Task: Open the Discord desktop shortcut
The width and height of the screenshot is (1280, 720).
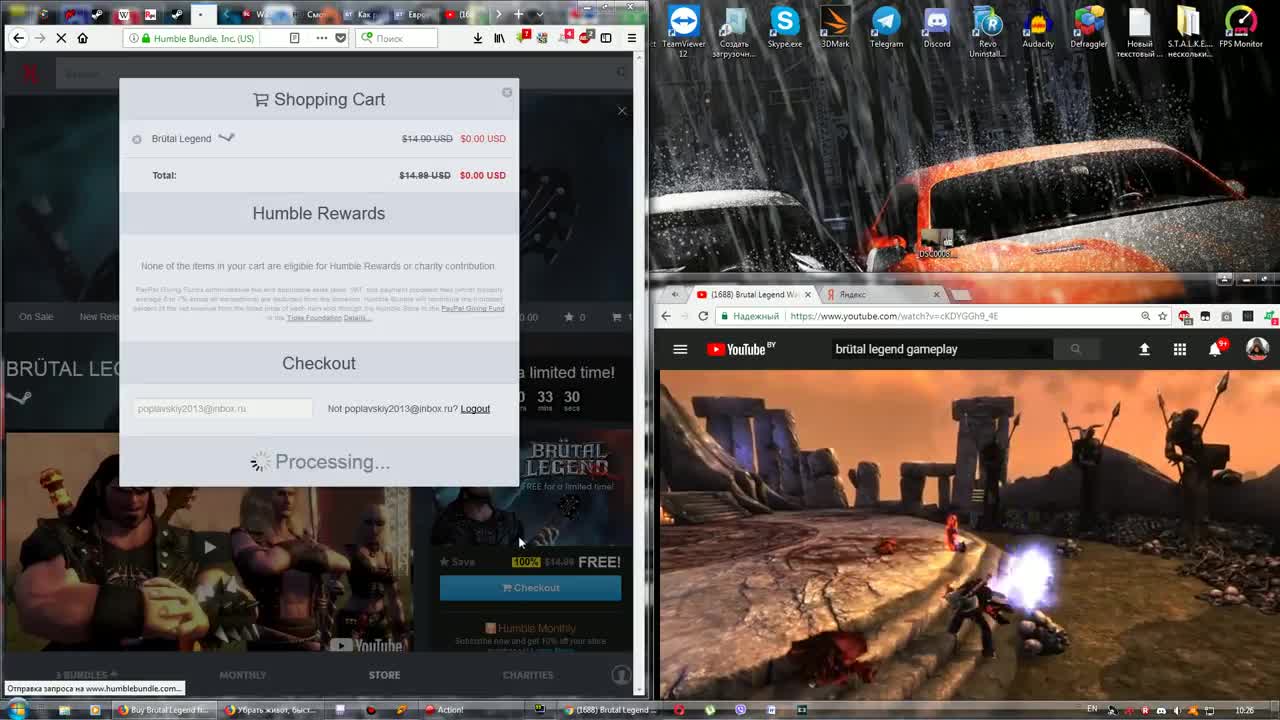Action: tap(937, 28)
